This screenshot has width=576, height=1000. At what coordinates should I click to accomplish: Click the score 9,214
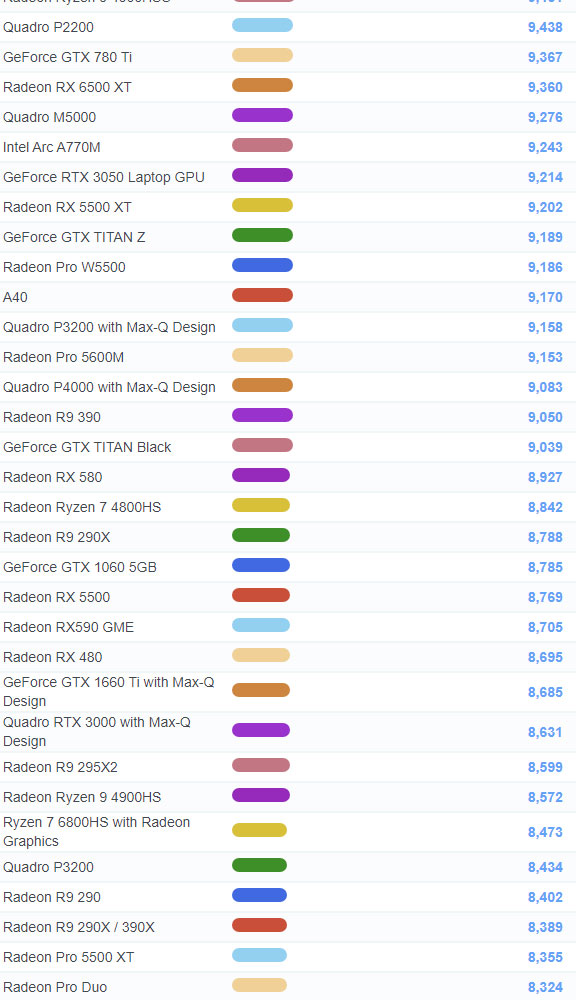(x=545, y=177)
